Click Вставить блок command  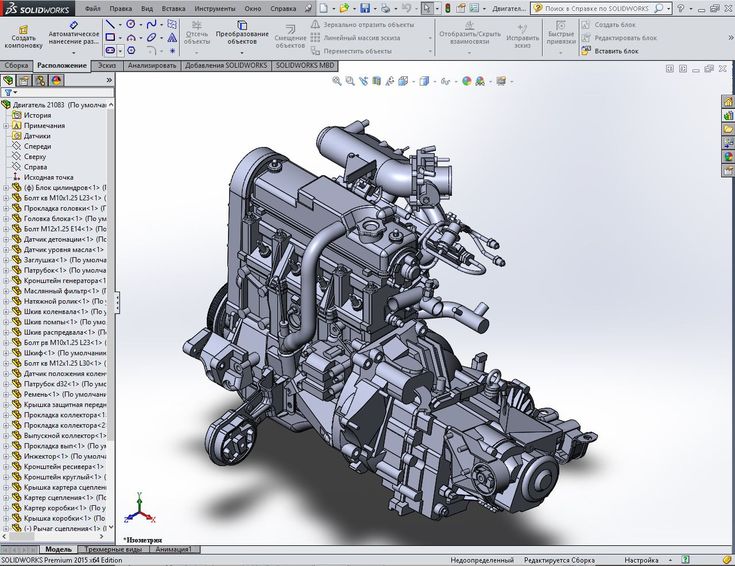tap(616, 50)
